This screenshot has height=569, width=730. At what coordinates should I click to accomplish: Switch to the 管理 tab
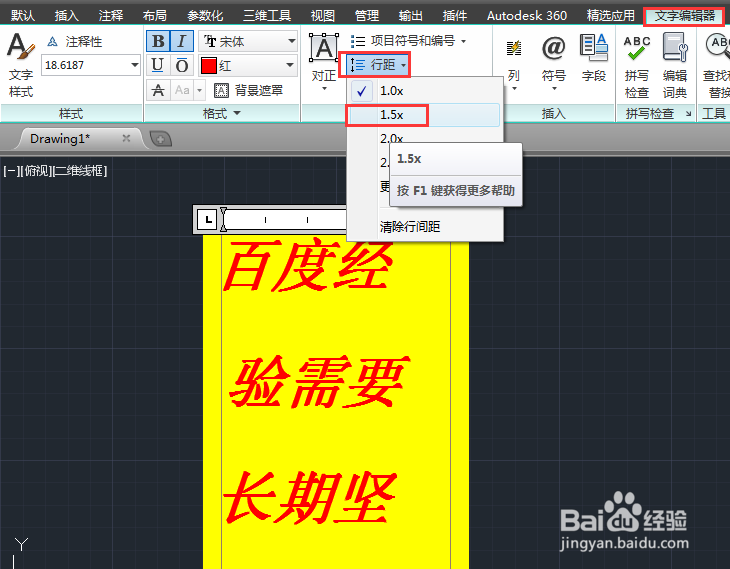(367, 15)
